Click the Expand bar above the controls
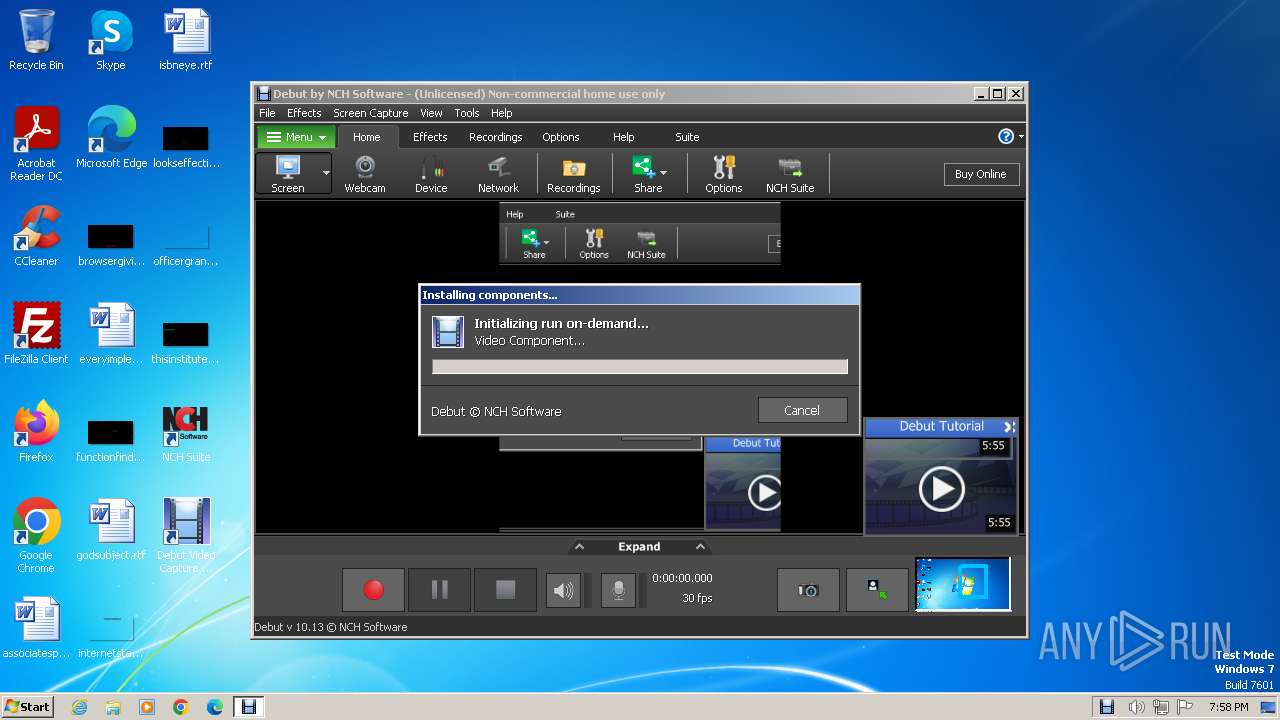 point(639,547)
